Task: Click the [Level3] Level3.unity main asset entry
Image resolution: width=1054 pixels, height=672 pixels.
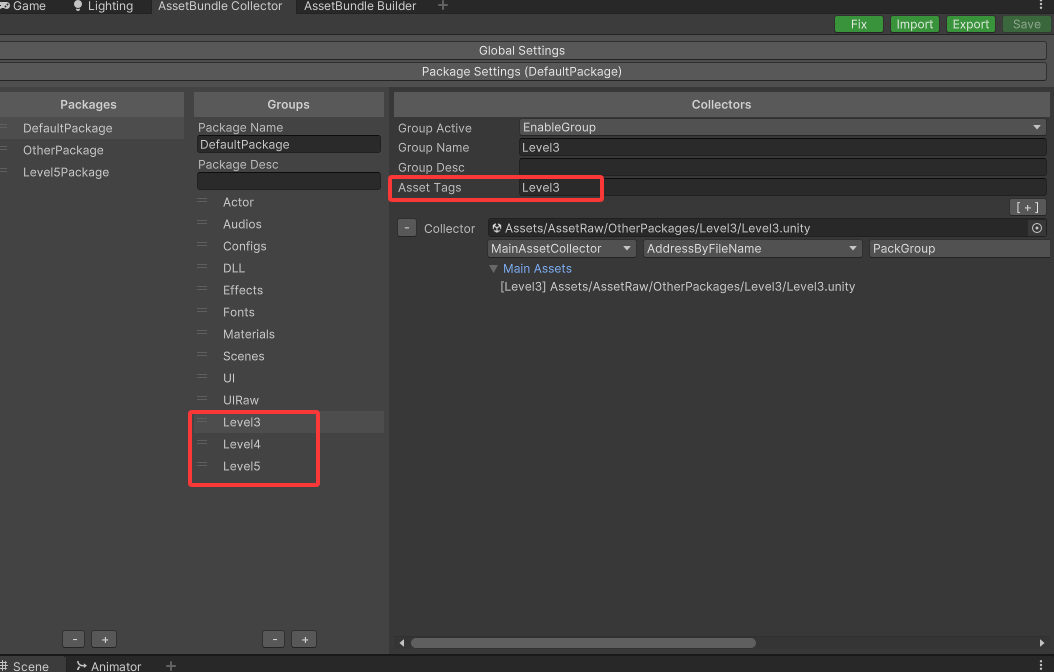Action: coord(678,286)
